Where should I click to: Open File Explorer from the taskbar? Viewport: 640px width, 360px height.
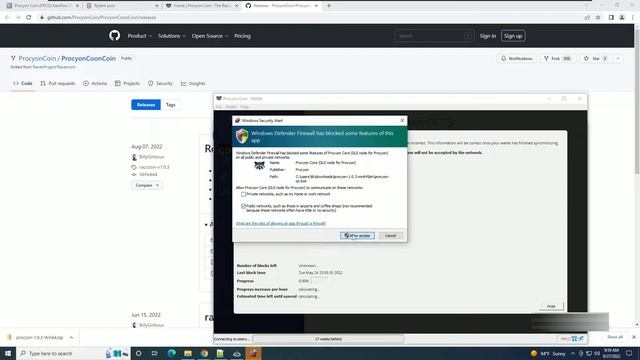click(188, 353)
